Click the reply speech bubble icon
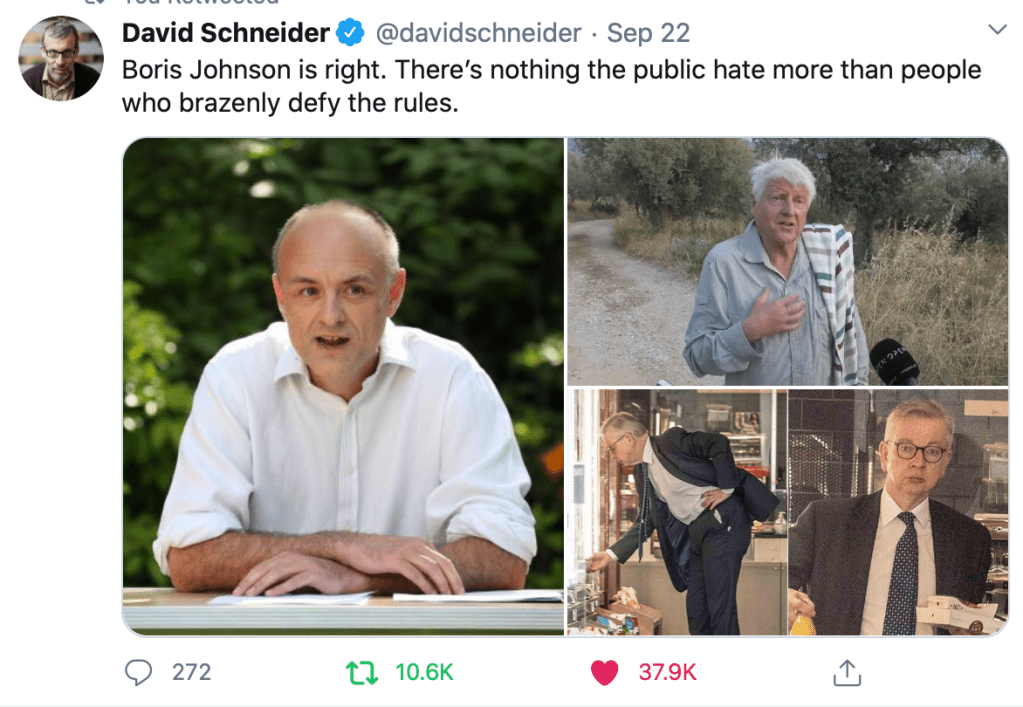1023x707 pixels. pyautogui.click(x=138, y=672)
